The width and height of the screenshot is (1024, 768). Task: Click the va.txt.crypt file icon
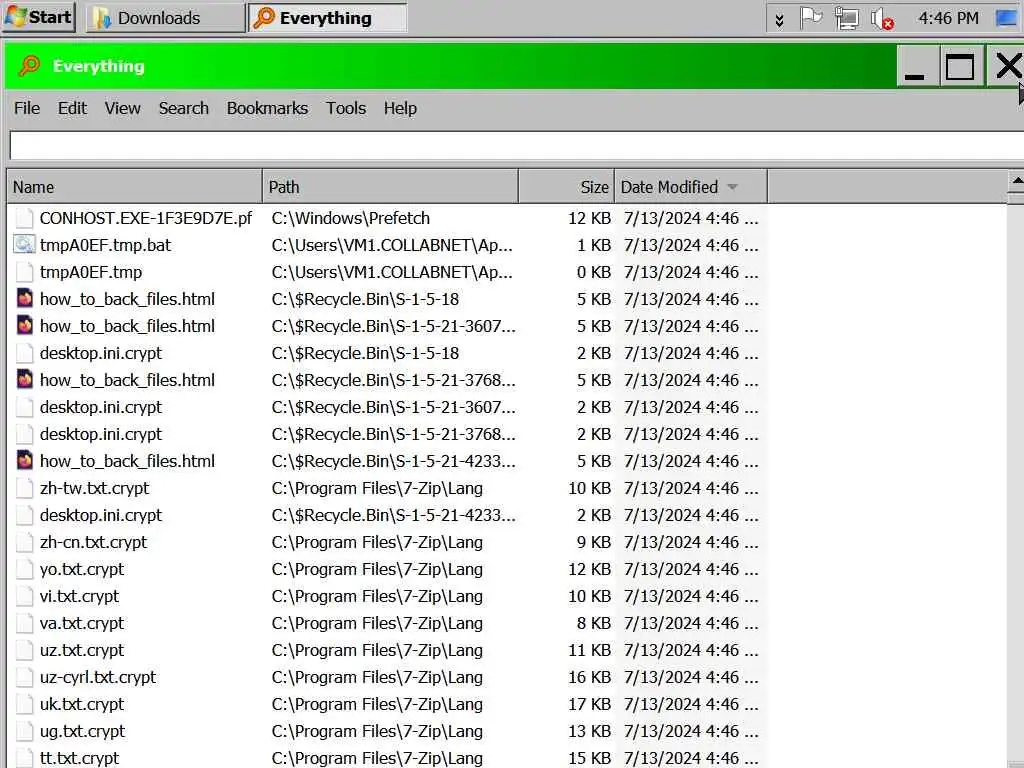pyautogui.click(x=24, y=623)
